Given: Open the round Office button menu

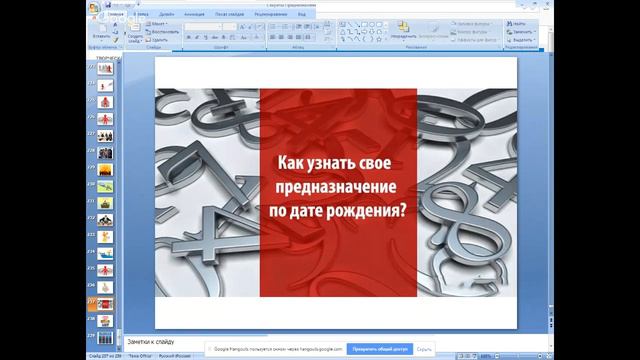Looking at the screenshot, I should click(94, 8).
